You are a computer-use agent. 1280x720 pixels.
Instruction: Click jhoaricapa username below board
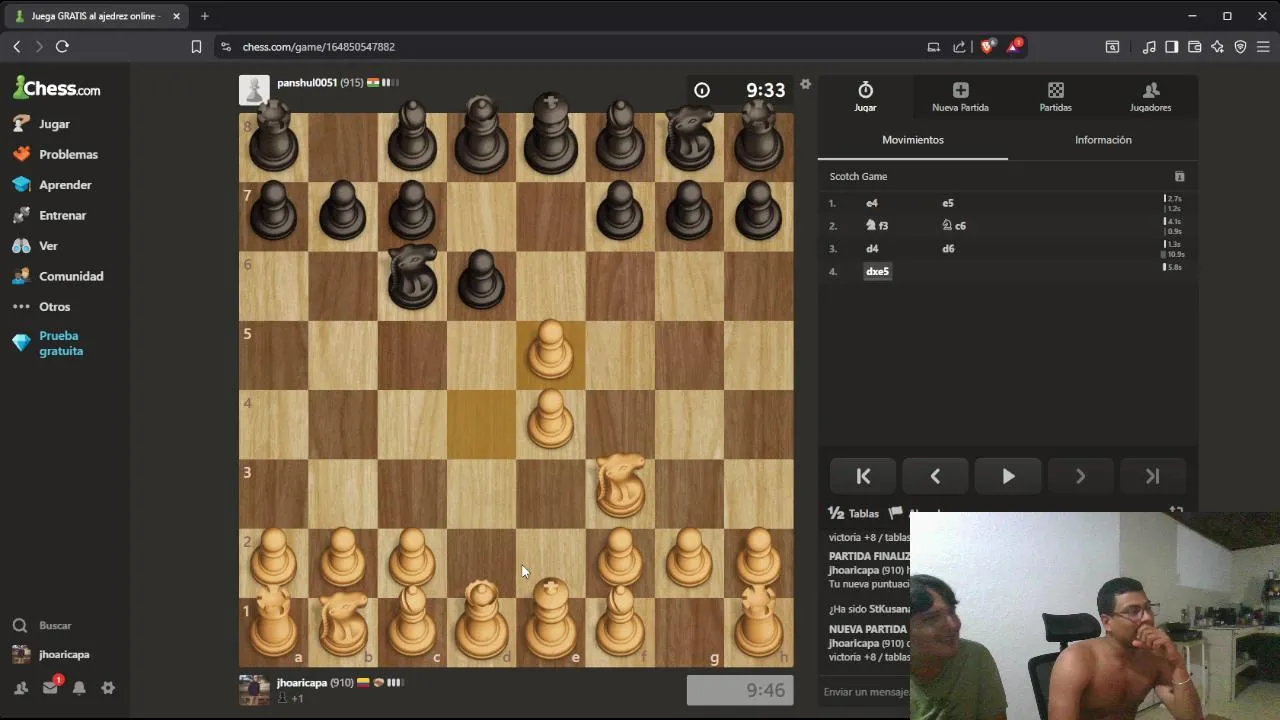pos(302,683)
